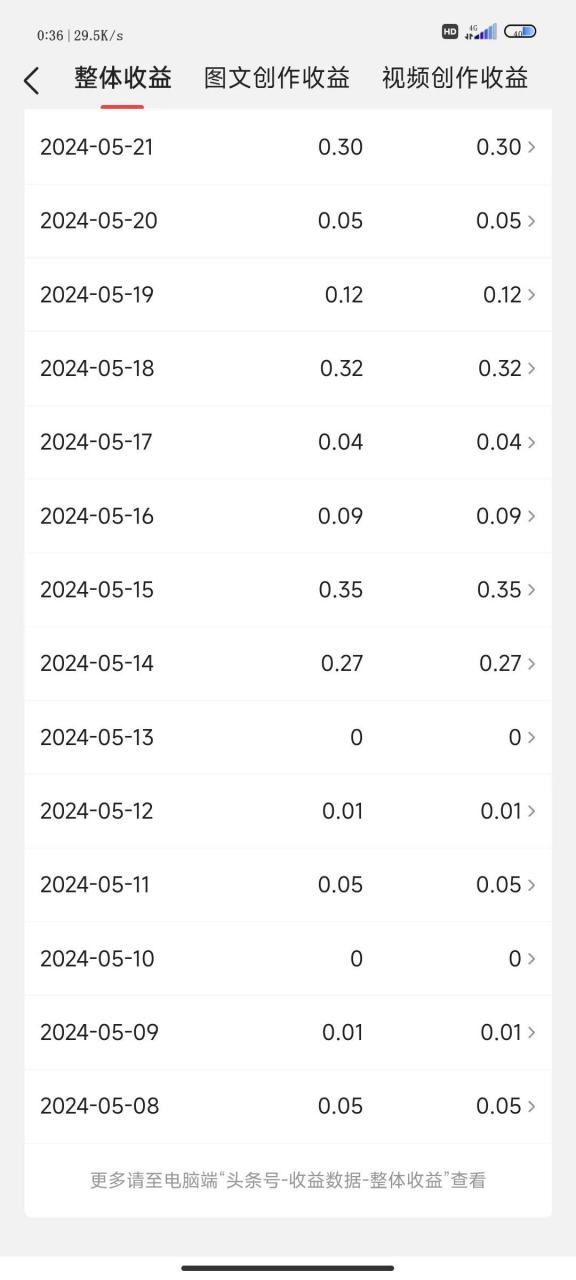
Task: Tap the 2024-05-12 date label
Action: [97, 811]
